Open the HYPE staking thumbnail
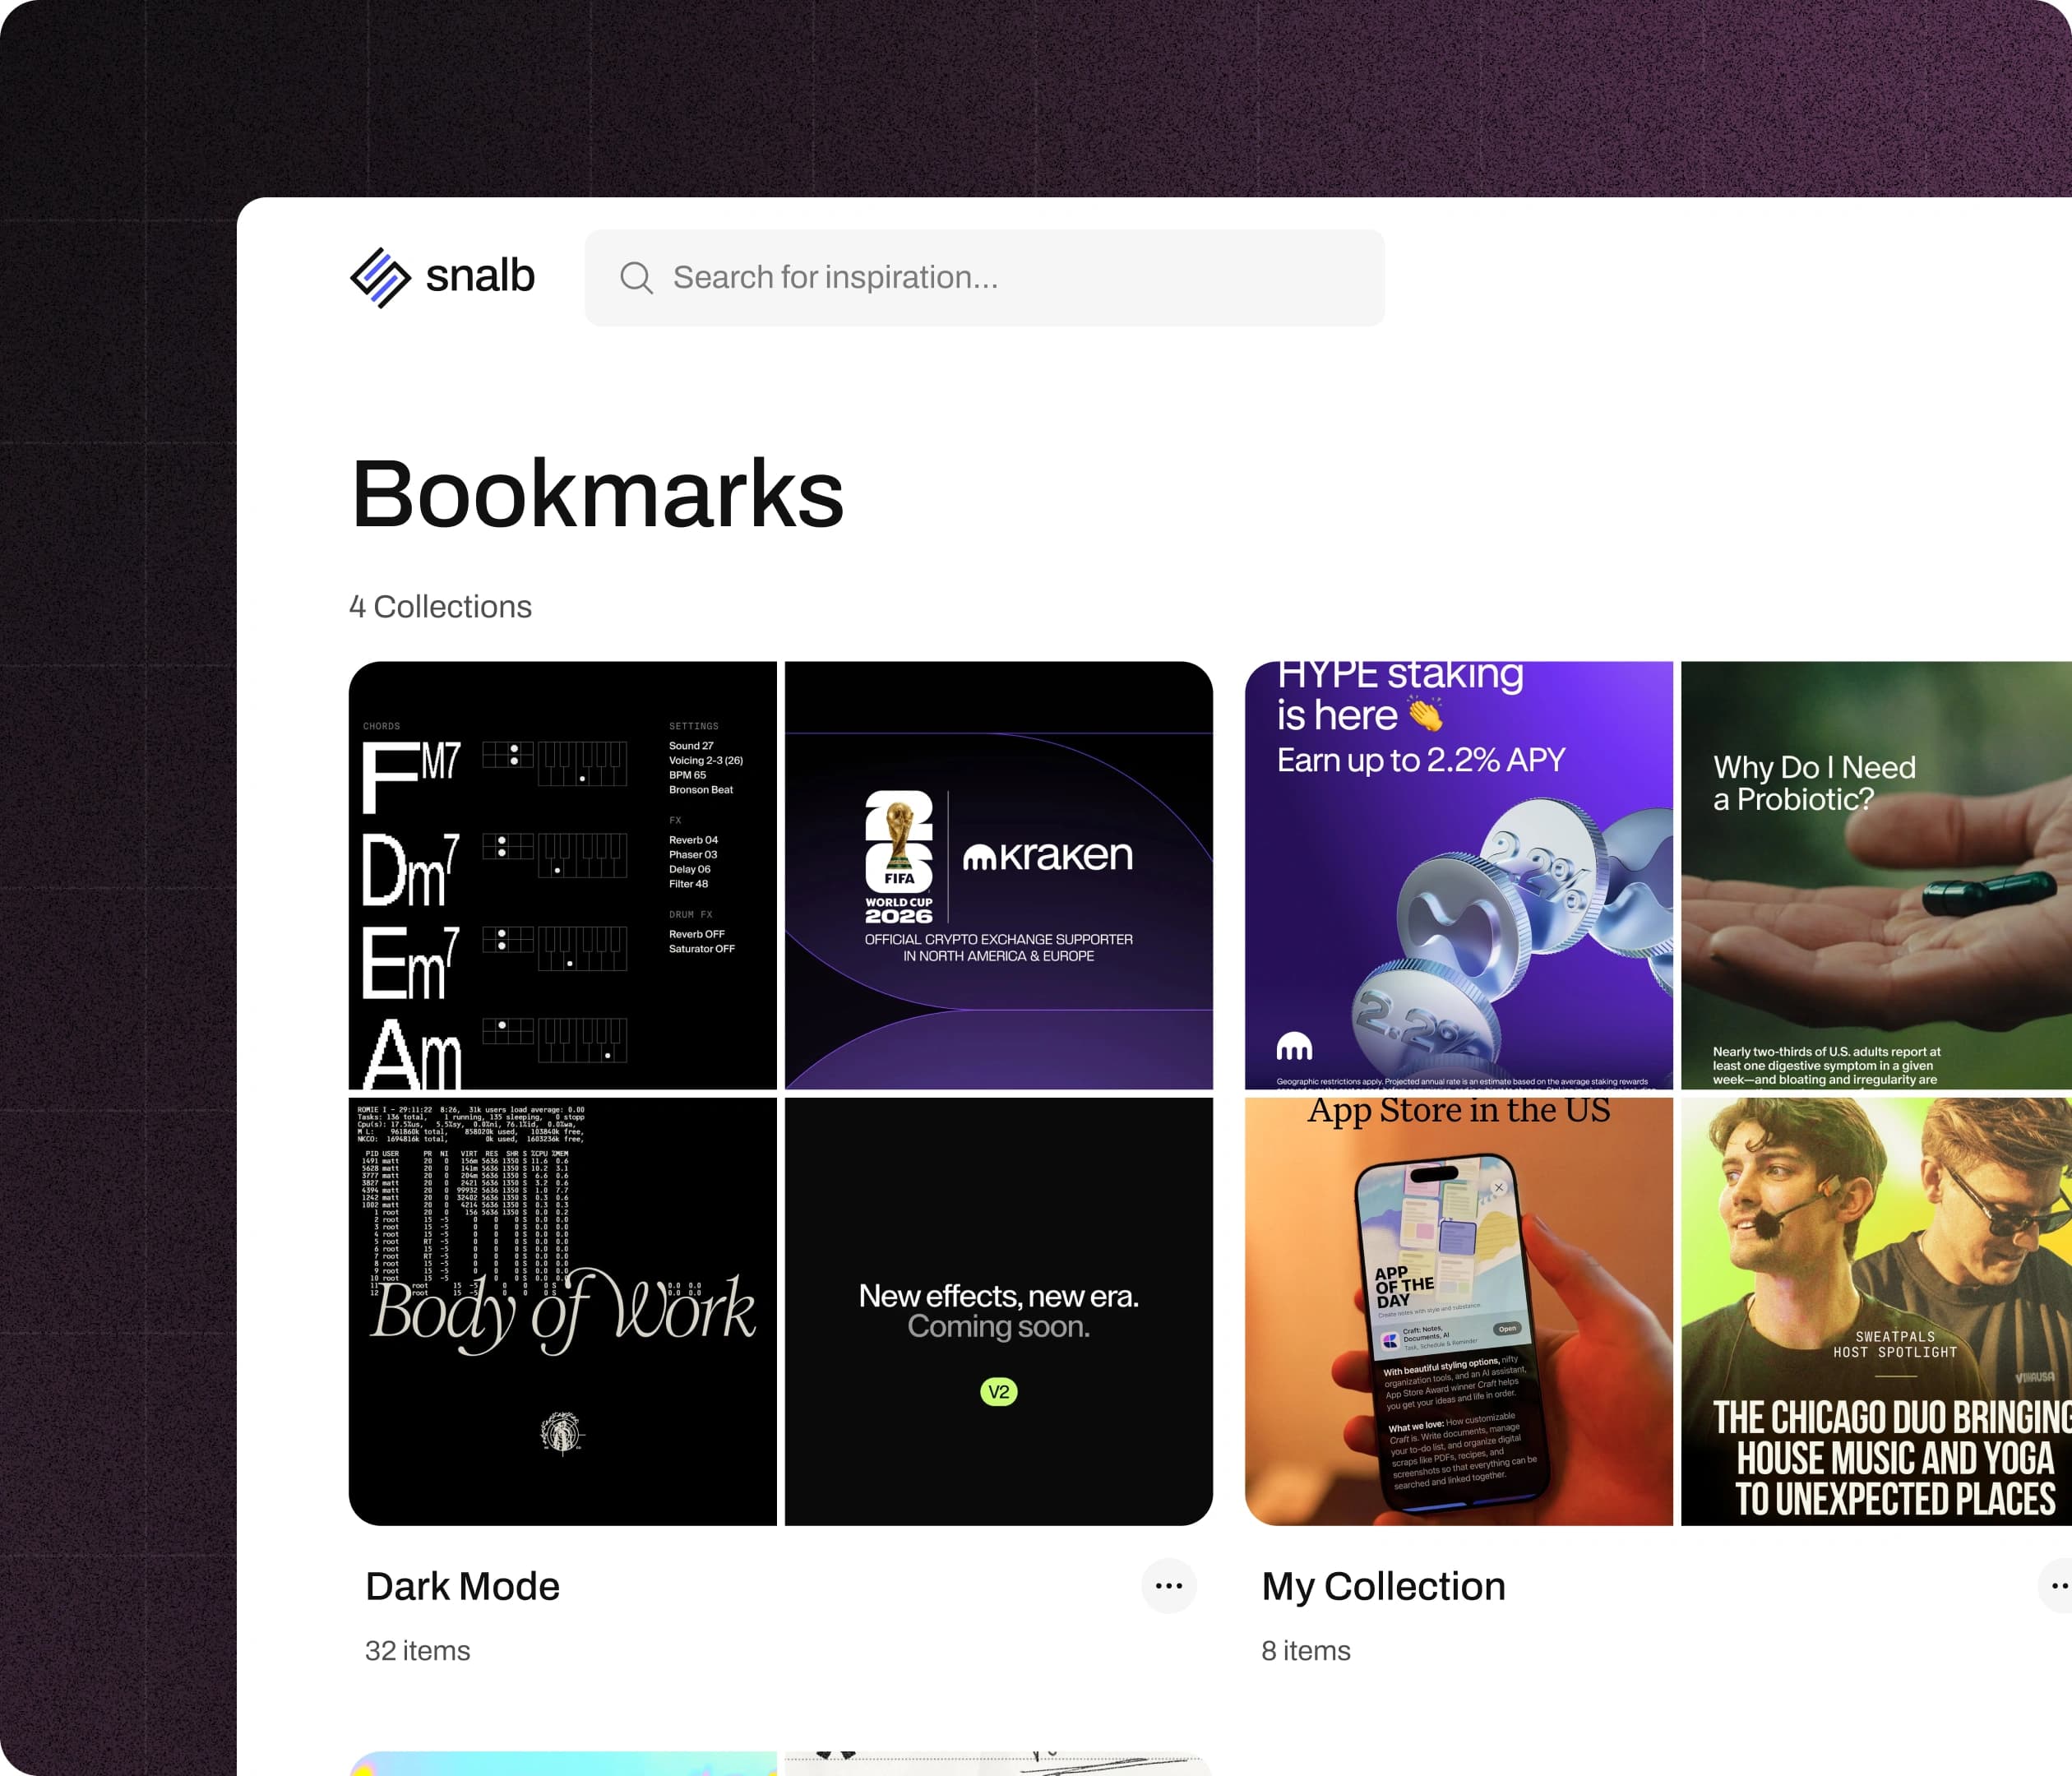Viewport: 2072px width, 1776px height. [1459, 875]
